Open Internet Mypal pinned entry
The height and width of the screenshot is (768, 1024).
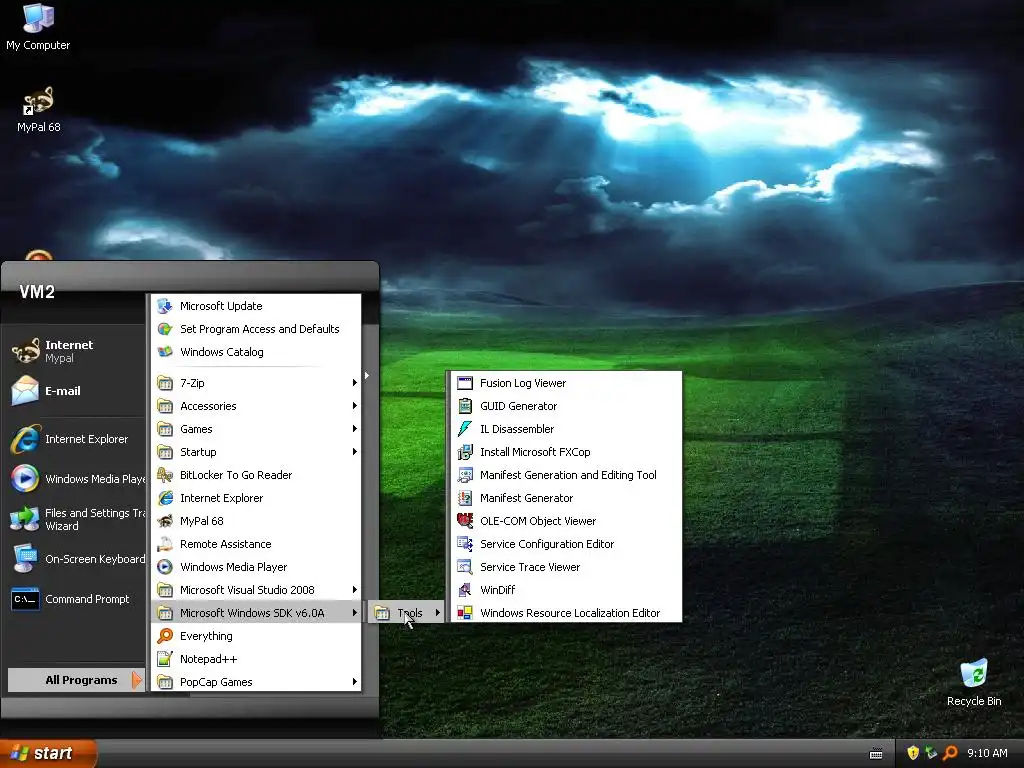pos(75,351)
